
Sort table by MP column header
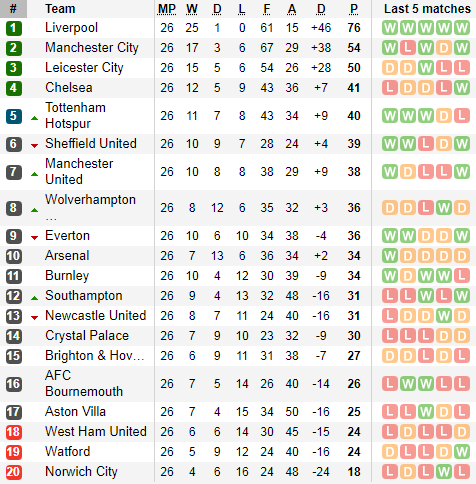(167, 9)
